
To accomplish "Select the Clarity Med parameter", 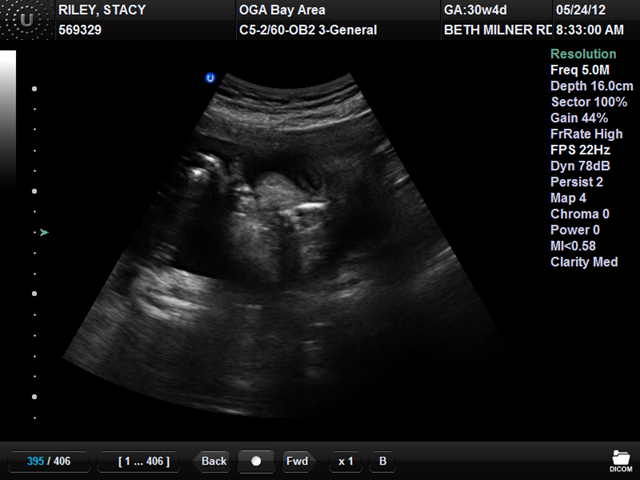I will click(584, 262).
